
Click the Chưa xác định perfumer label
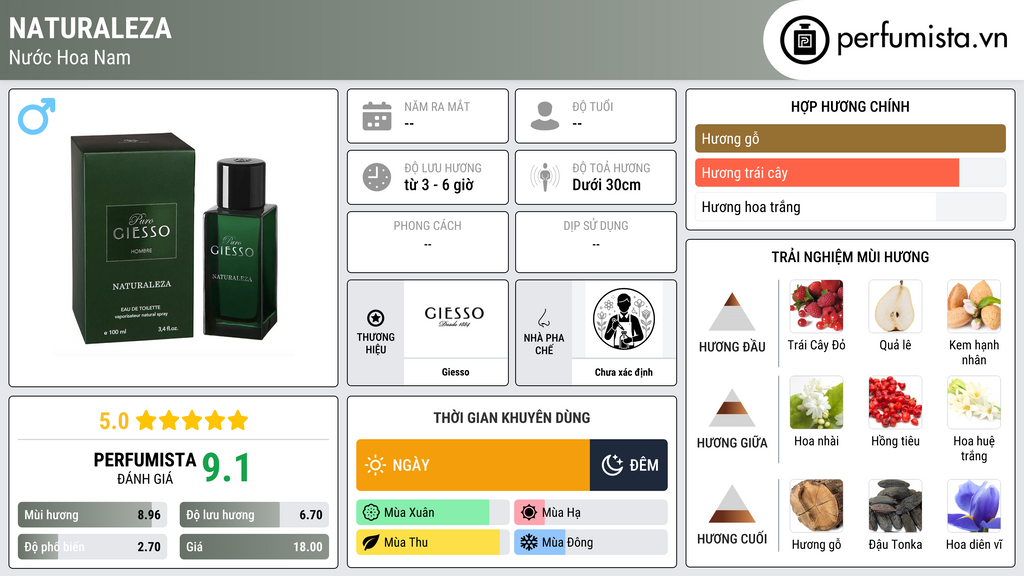[624, 372]
